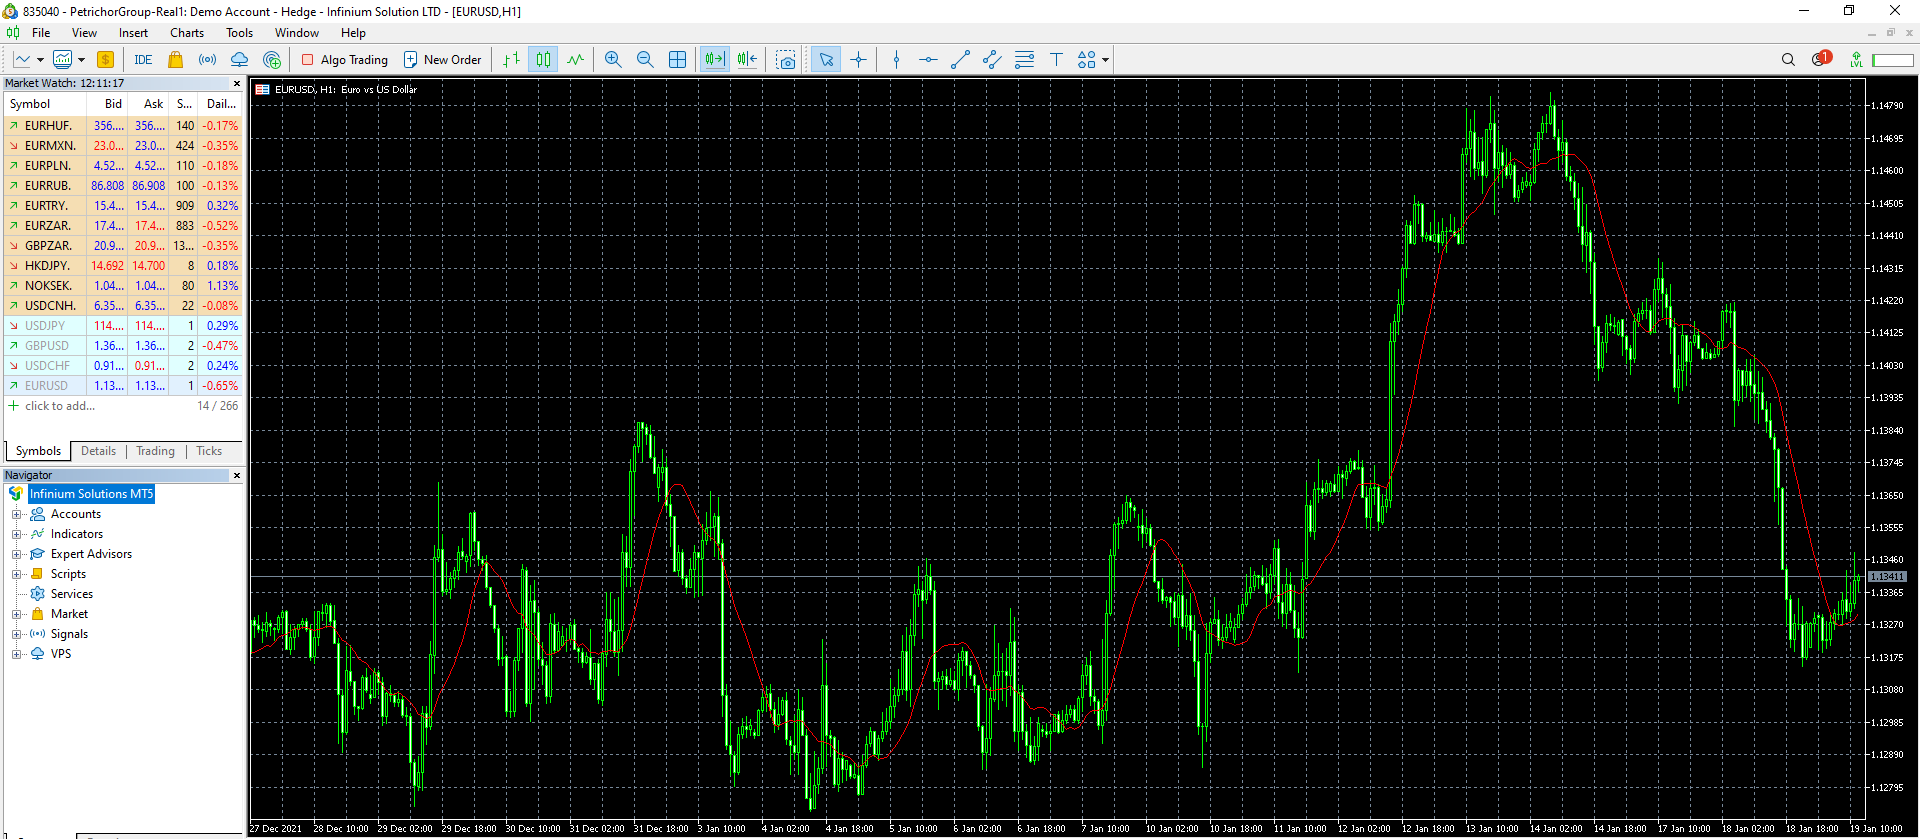Image resolution: width=1920 pixels, height=839 pixels.
Task: Draw a vertical line
Action: coord(896,60)
